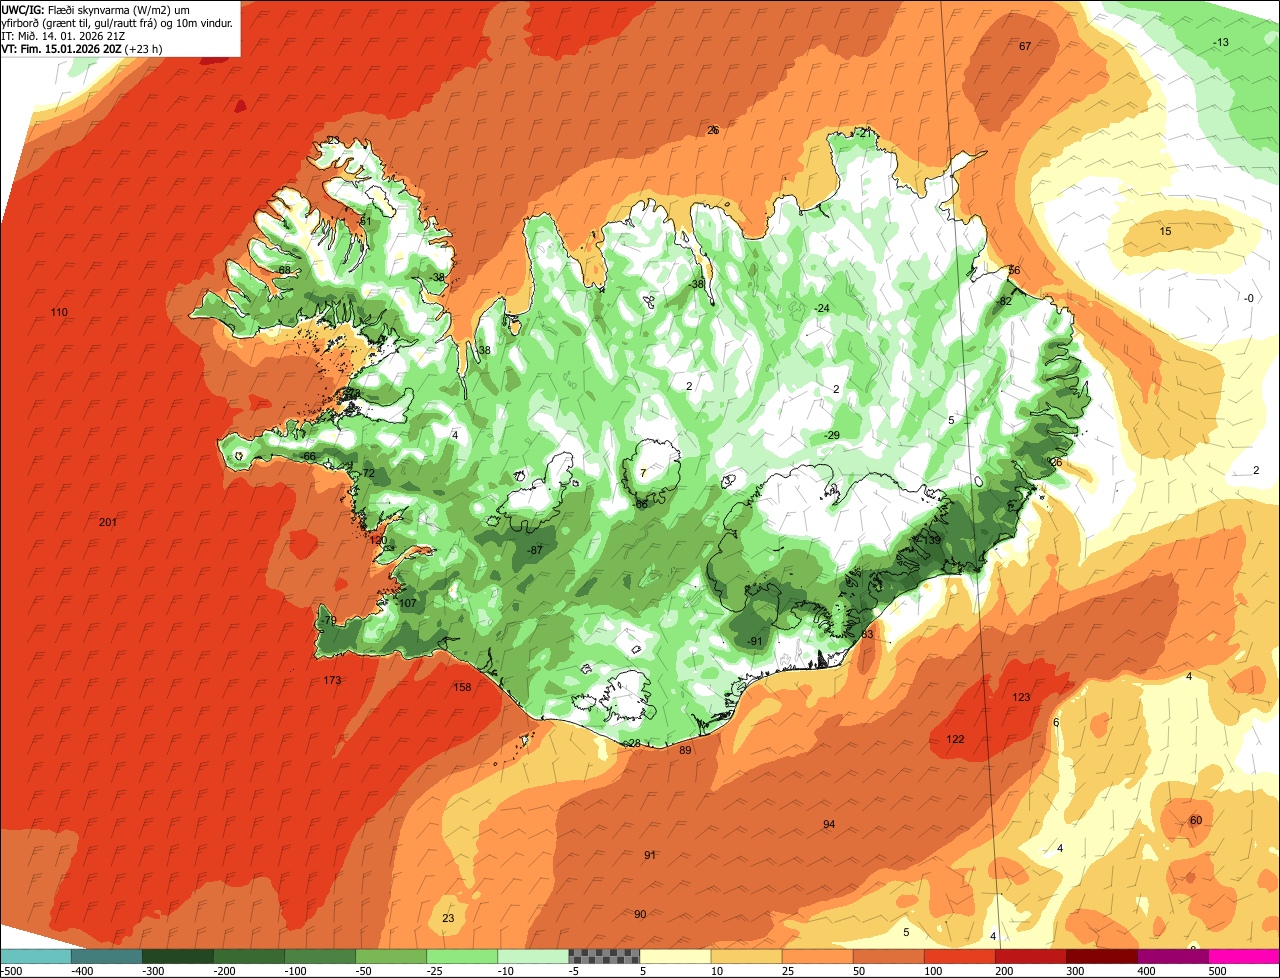Screen dimensions: 1280x978
Task: Select the darkest green -300 to -200 legend swatch
Action: 177,956
